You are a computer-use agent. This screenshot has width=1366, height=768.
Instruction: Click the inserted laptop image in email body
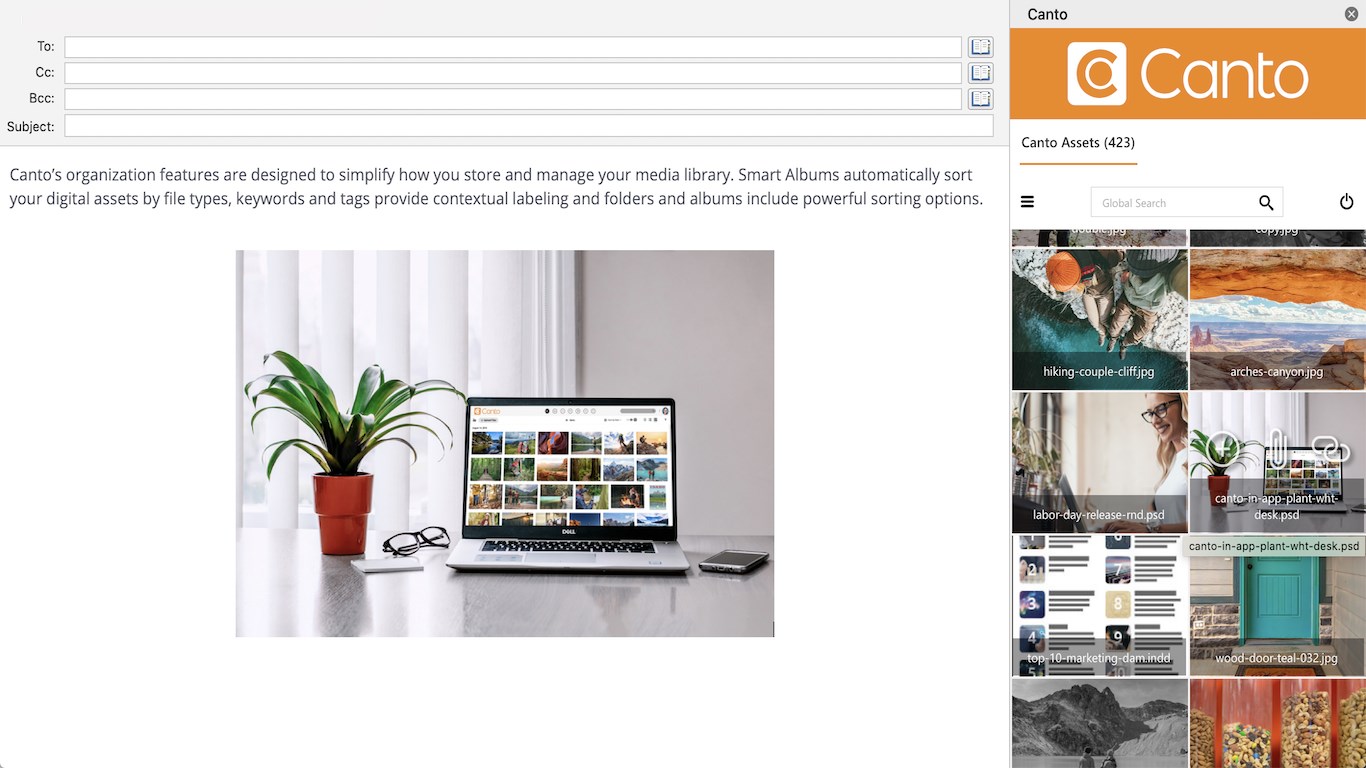pyautogui.click(x=505, y=443)
